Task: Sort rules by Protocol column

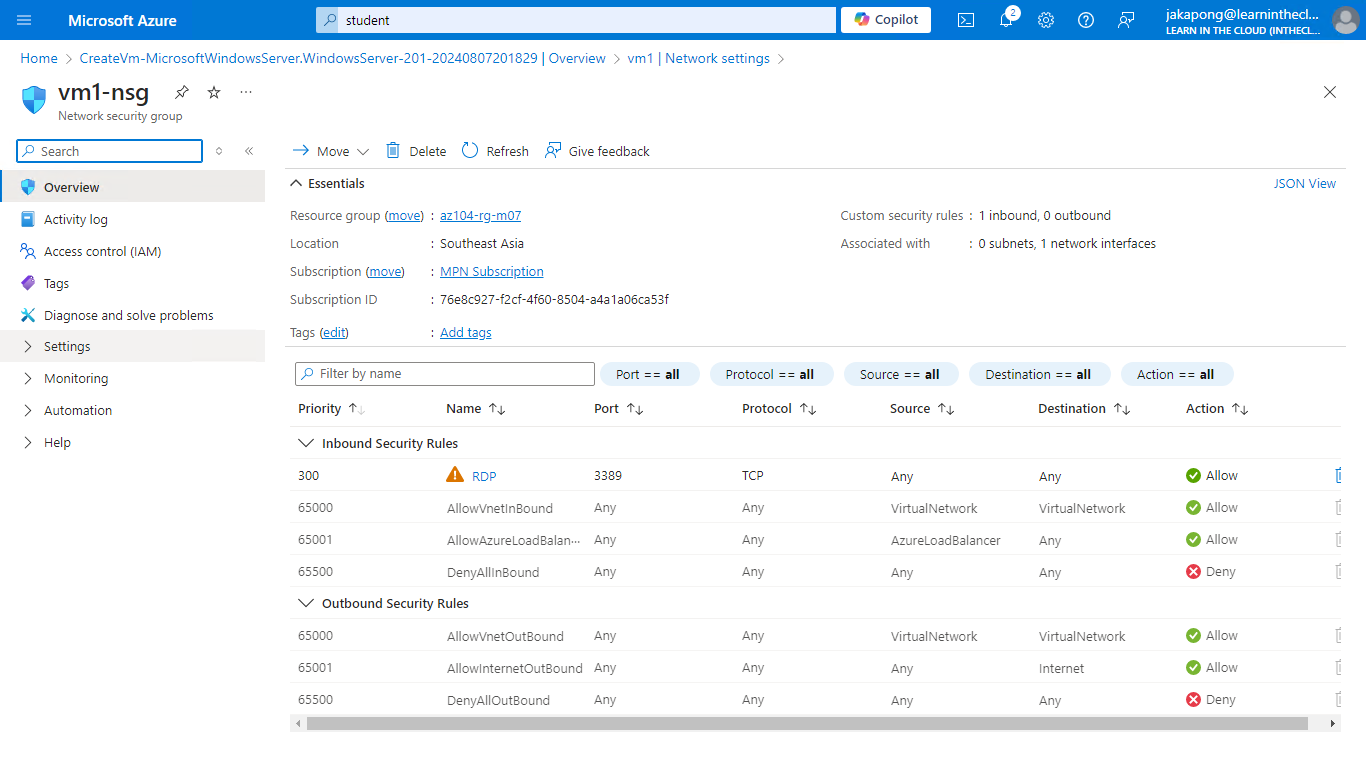Action: coord(779,409)
